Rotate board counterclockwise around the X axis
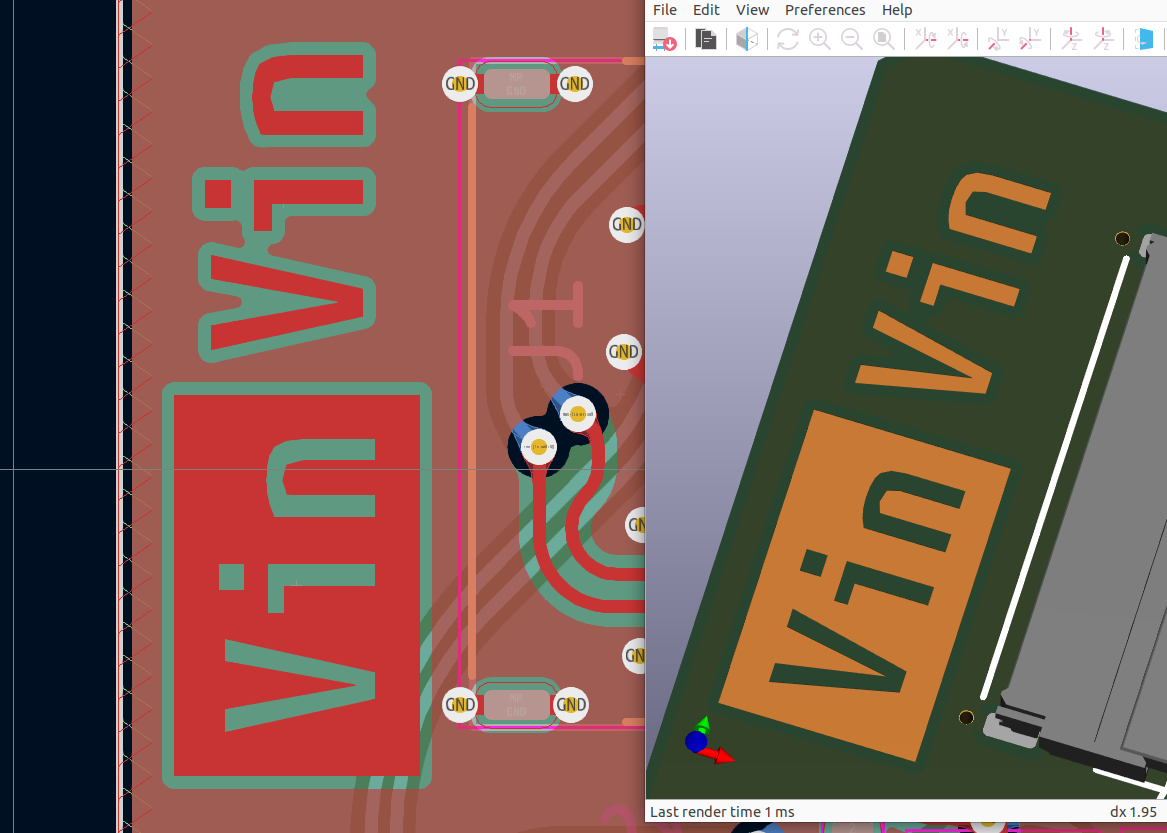This screenshot has width=1167, height=833. pos(958,39)
